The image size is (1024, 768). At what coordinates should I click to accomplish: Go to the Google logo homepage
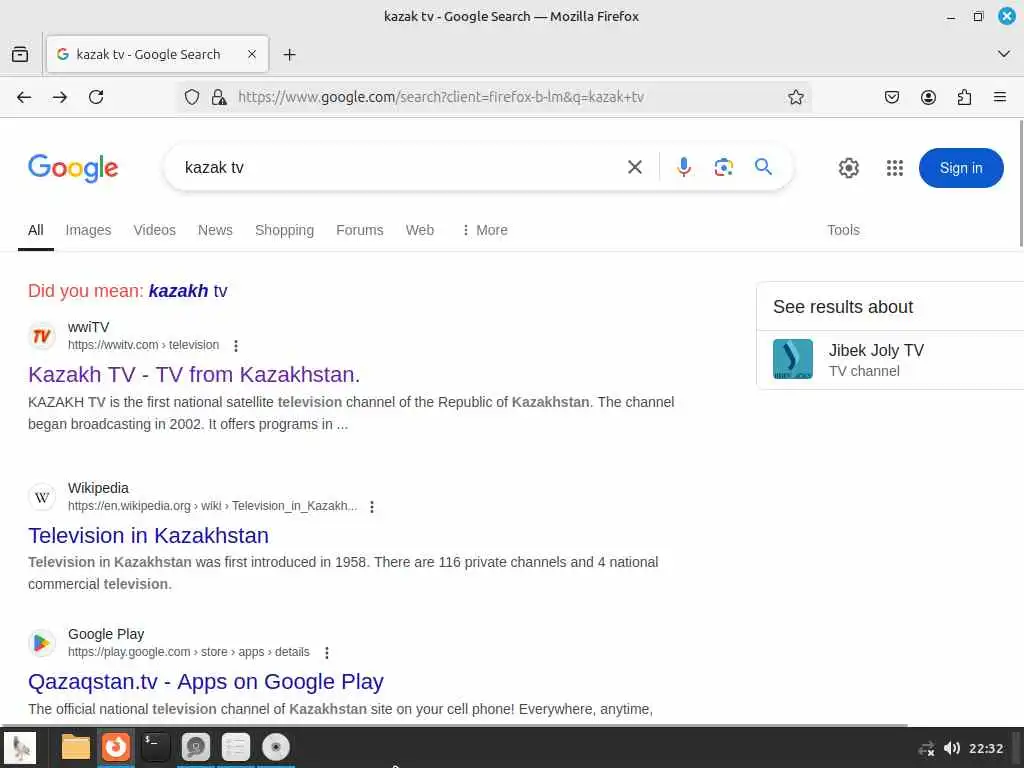[73, 168]
